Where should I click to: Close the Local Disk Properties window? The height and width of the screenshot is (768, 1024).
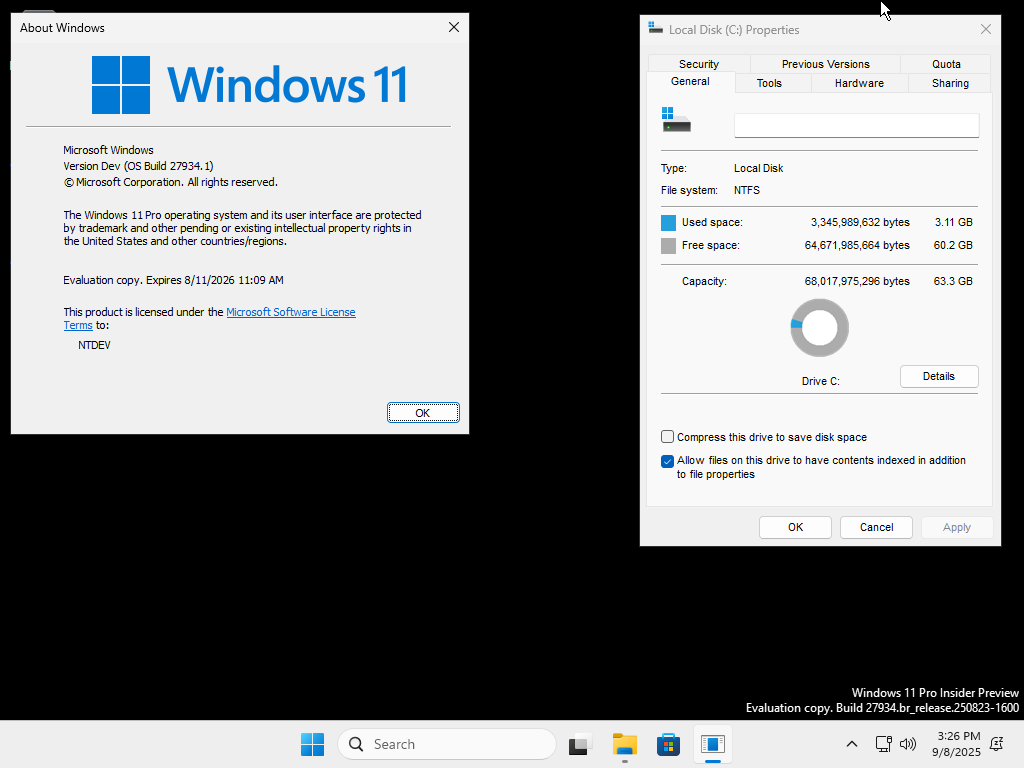[x=986, y=29]
